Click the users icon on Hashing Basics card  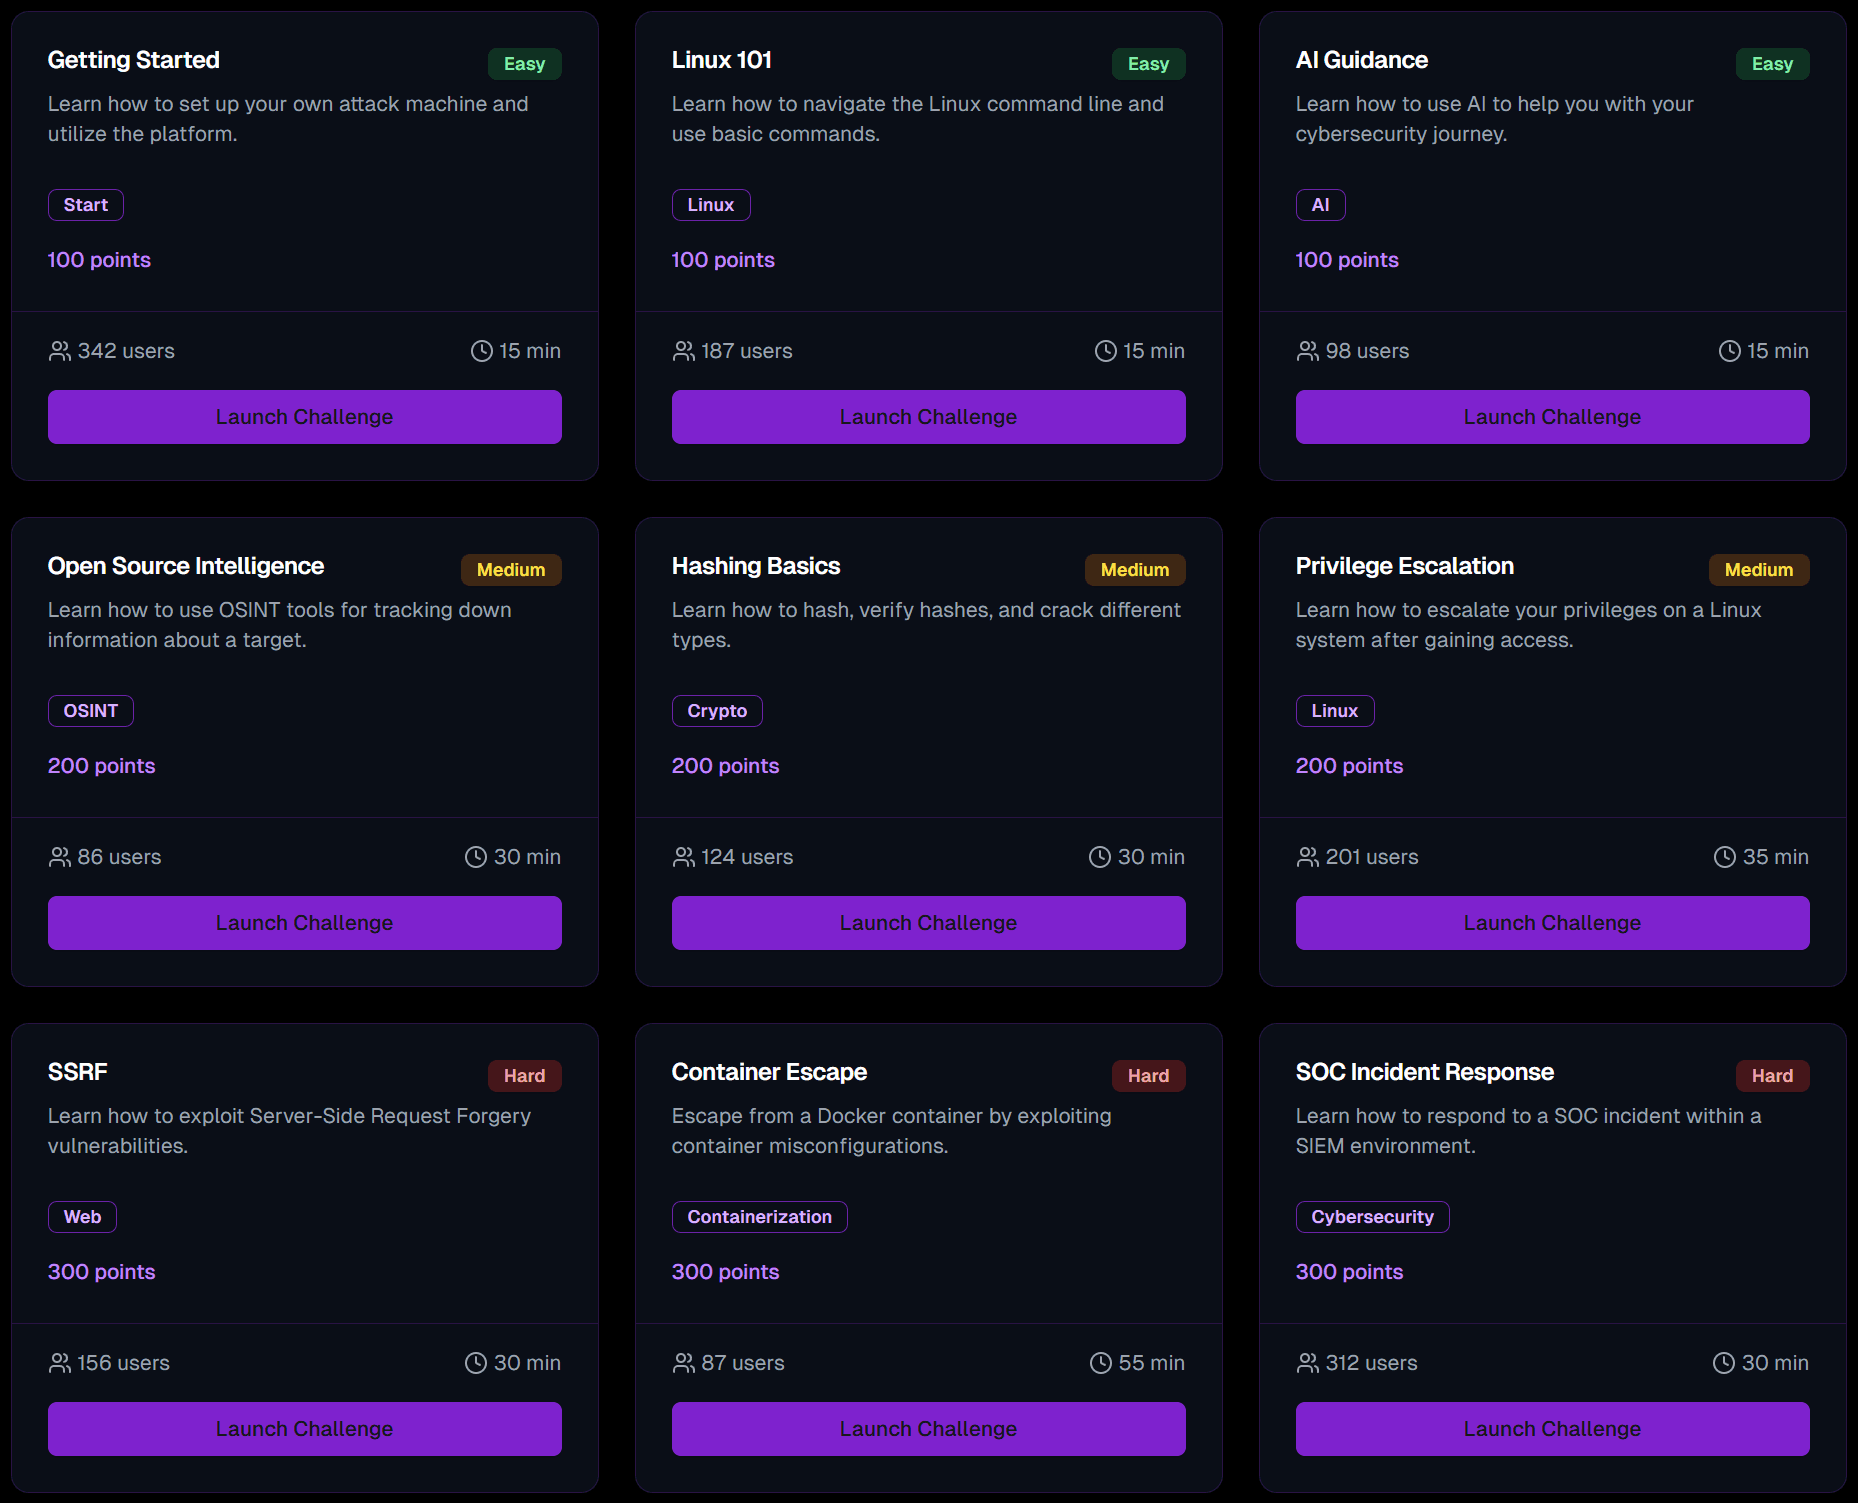(x=683, y=856)
